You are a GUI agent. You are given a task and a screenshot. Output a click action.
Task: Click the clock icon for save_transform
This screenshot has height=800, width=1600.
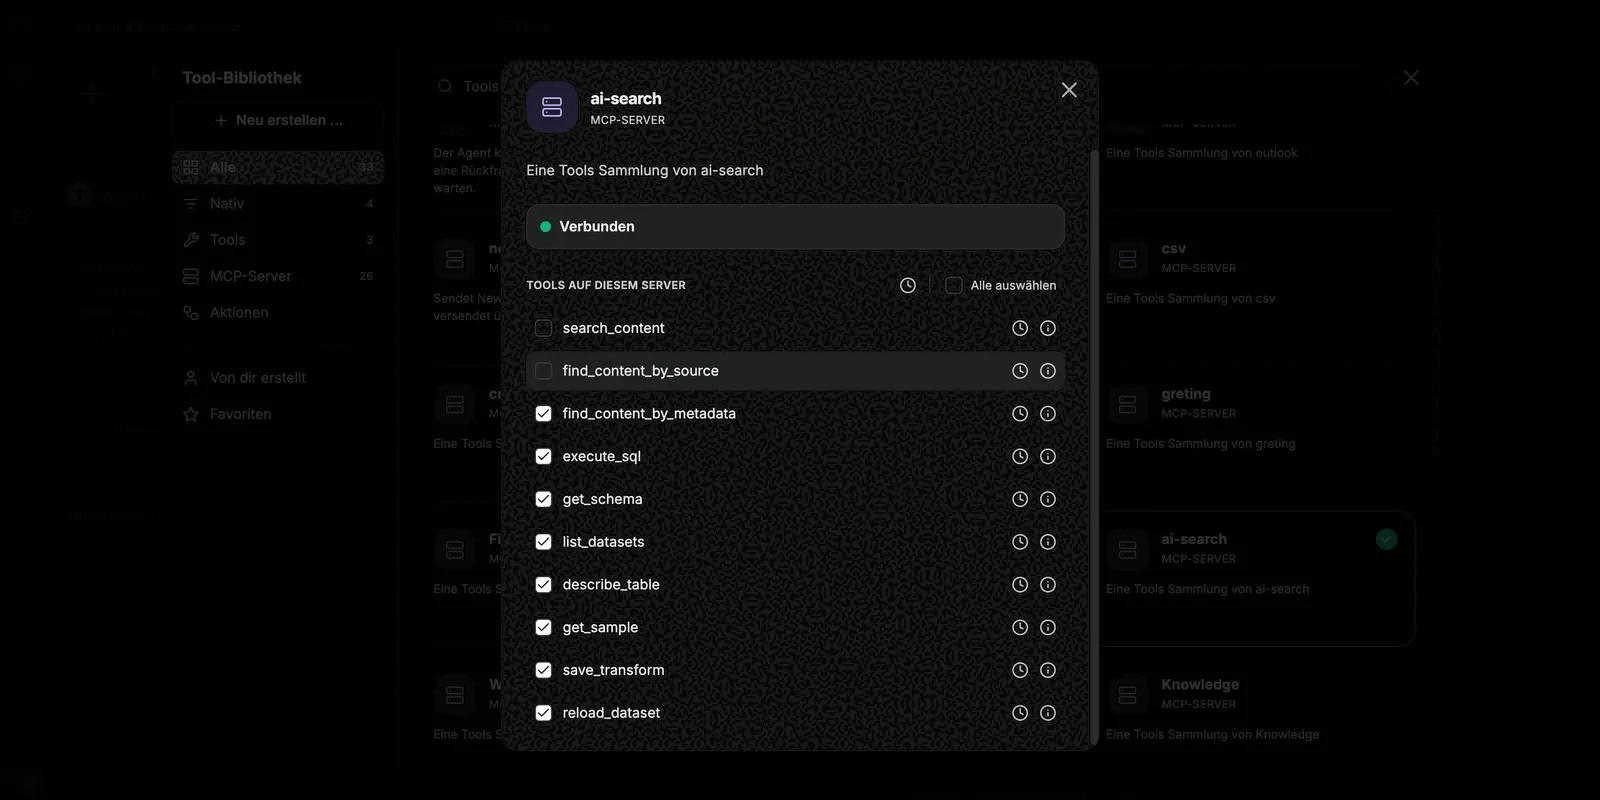pyautogui.click(x=1020, y=670)
